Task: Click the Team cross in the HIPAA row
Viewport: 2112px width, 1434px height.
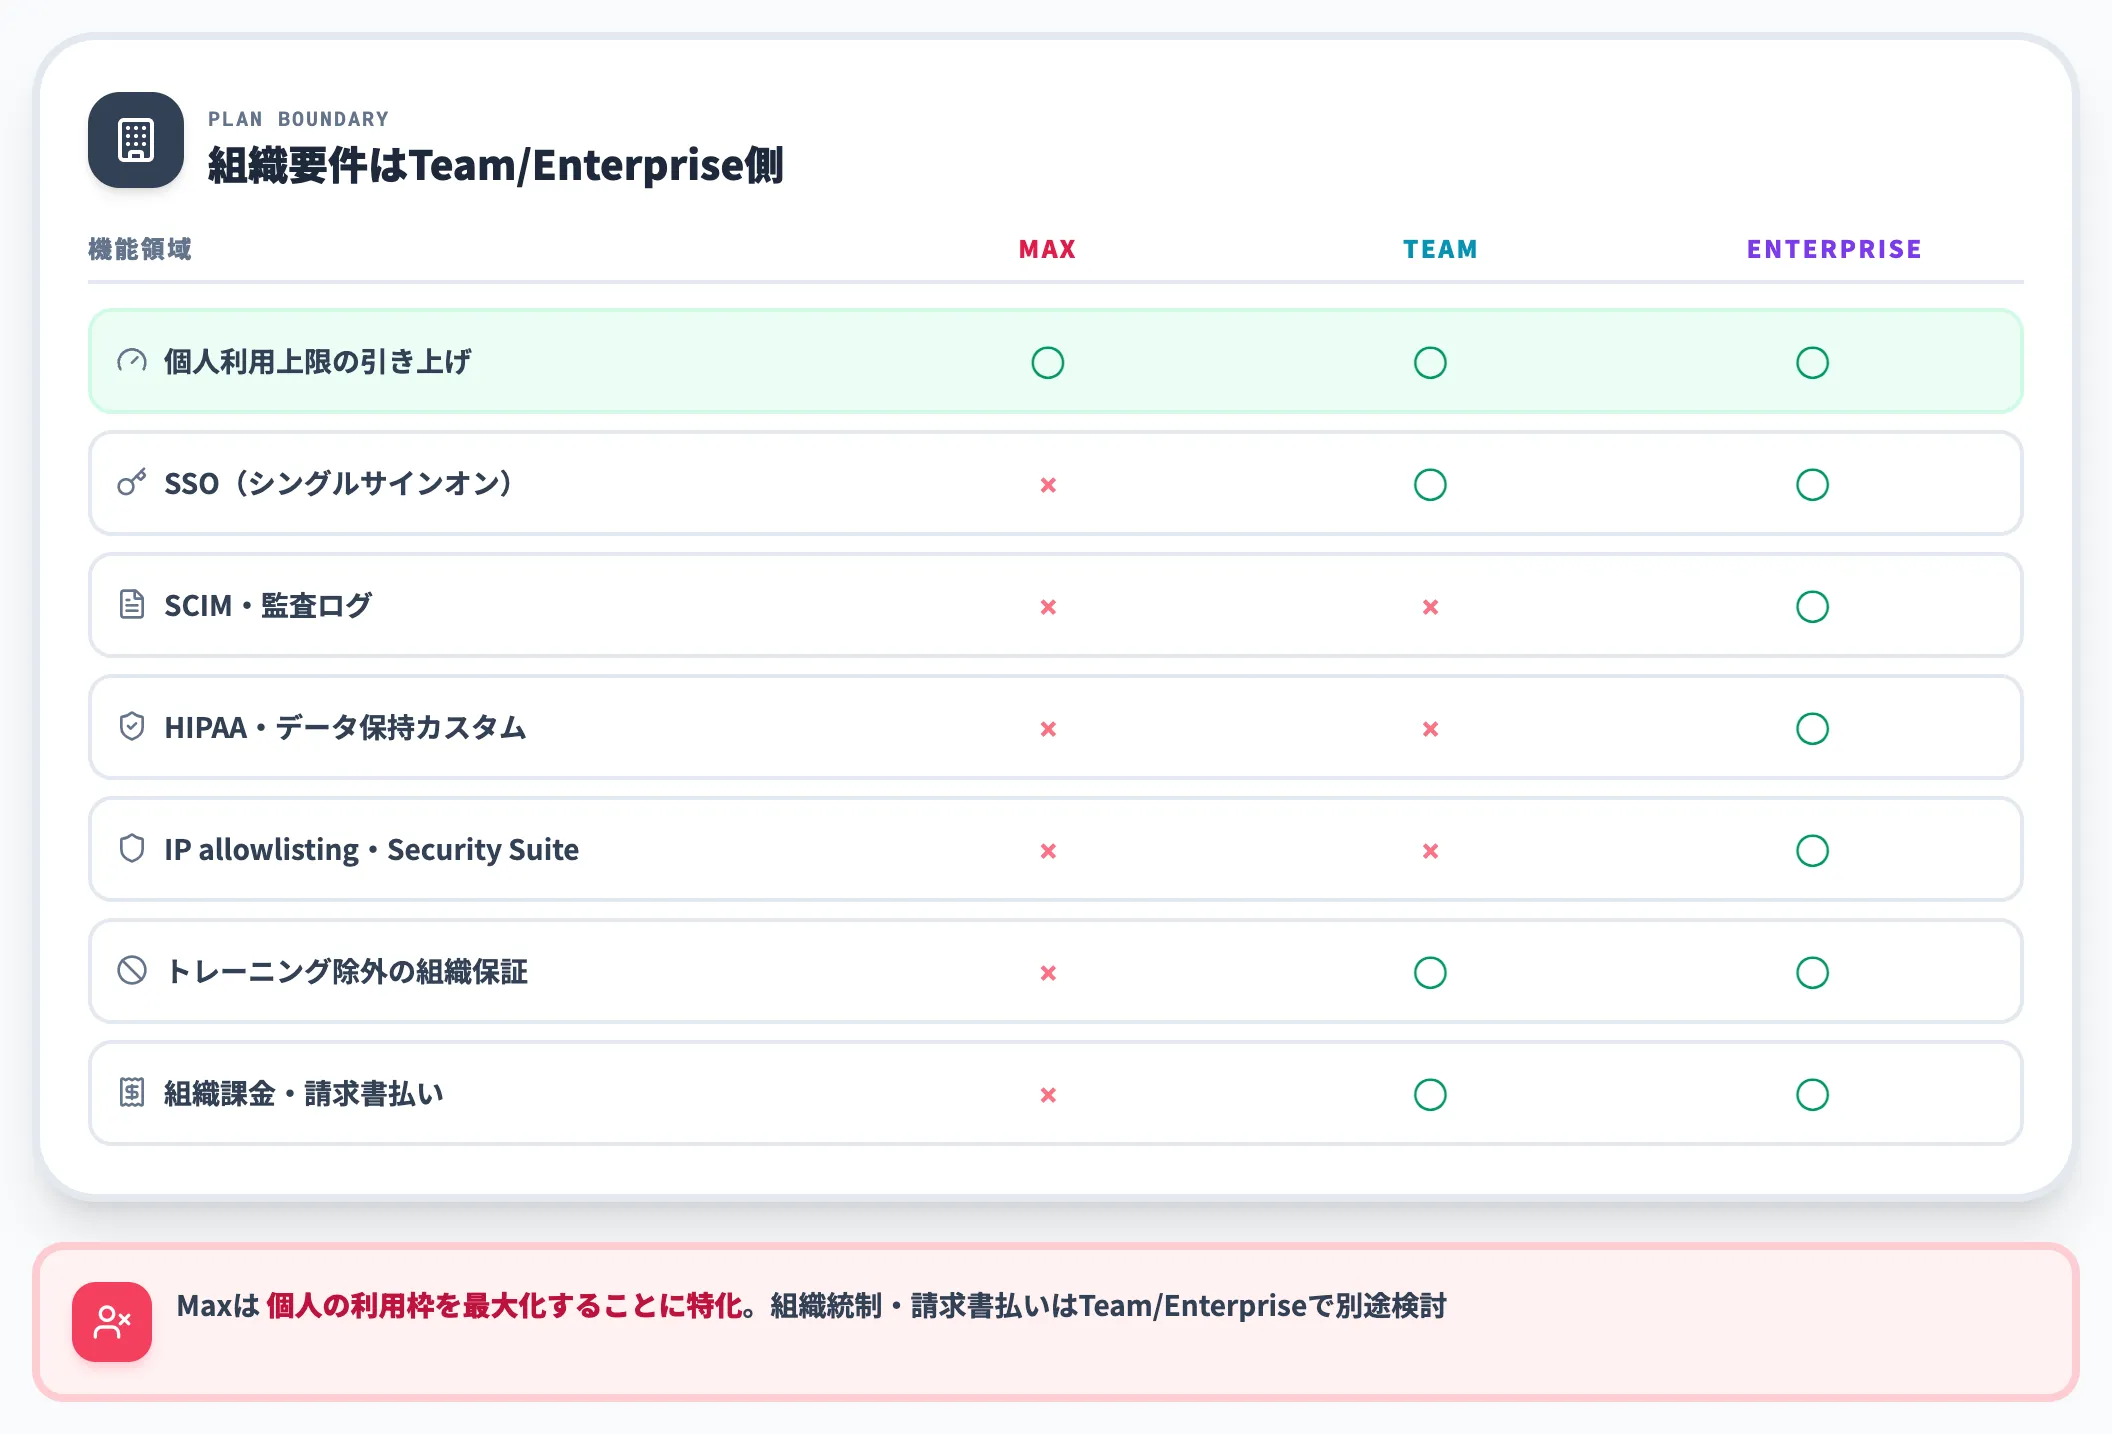Action: coord(1430,729)
